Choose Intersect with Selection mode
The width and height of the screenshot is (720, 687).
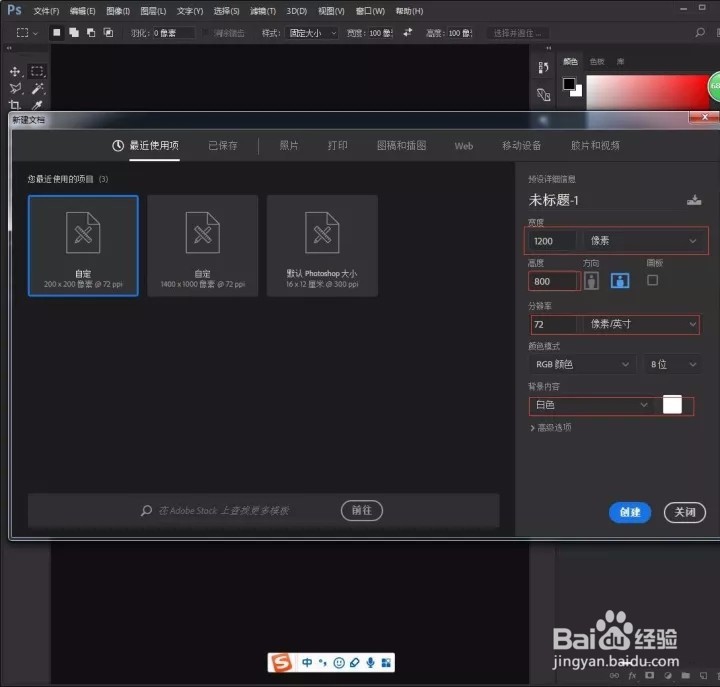point(108,33)
